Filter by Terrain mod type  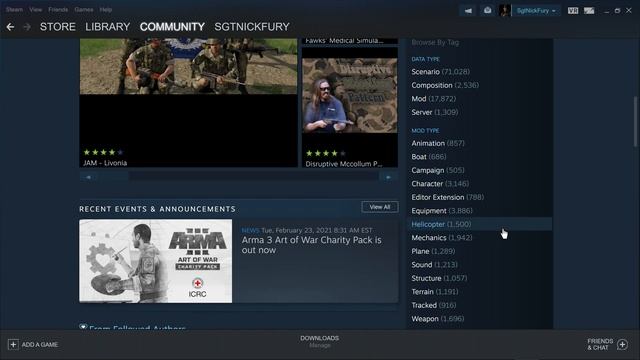435,291
